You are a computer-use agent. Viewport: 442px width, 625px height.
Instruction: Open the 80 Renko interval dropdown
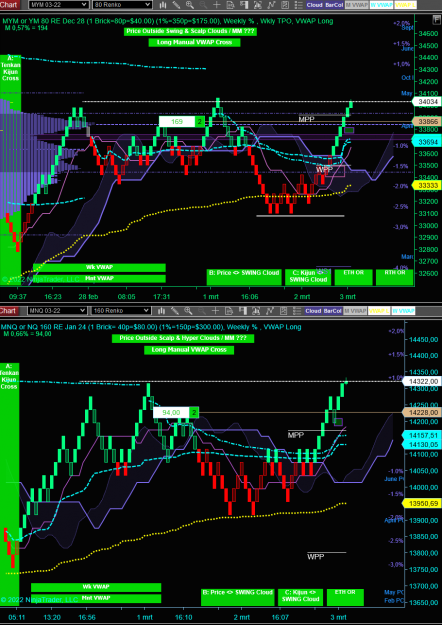click(122, 5)
